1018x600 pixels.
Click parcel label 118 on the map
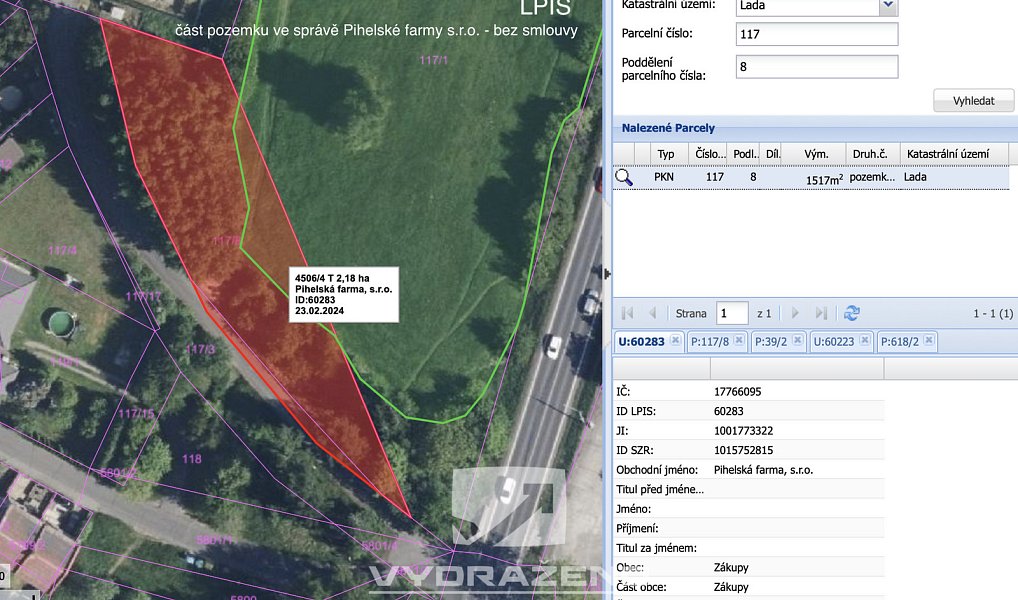coord(192,459)
